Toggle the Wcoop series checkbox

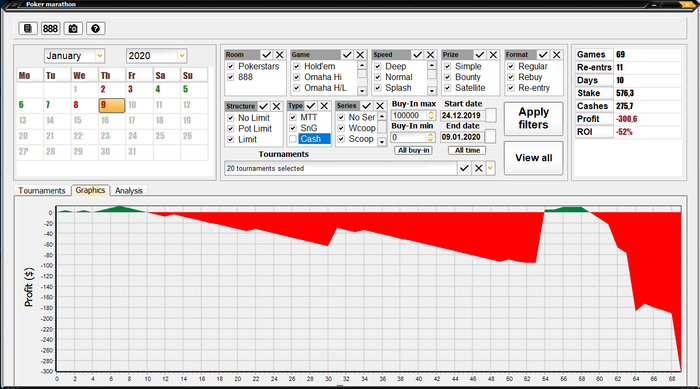(342, 128)
